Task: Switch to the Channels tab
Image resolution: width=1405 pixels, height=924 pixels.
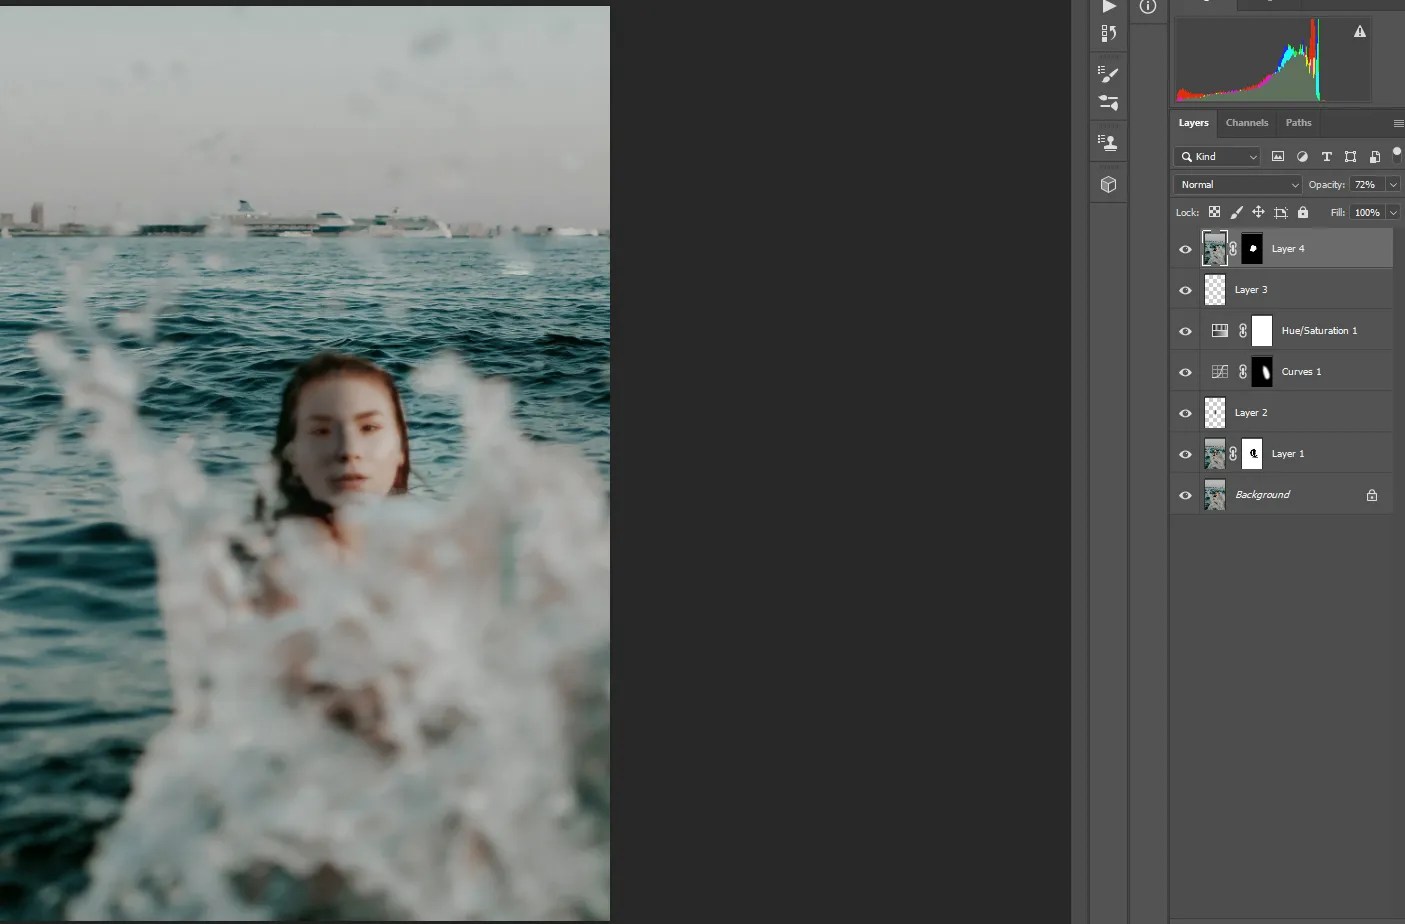Action: tap(1246, 122)
